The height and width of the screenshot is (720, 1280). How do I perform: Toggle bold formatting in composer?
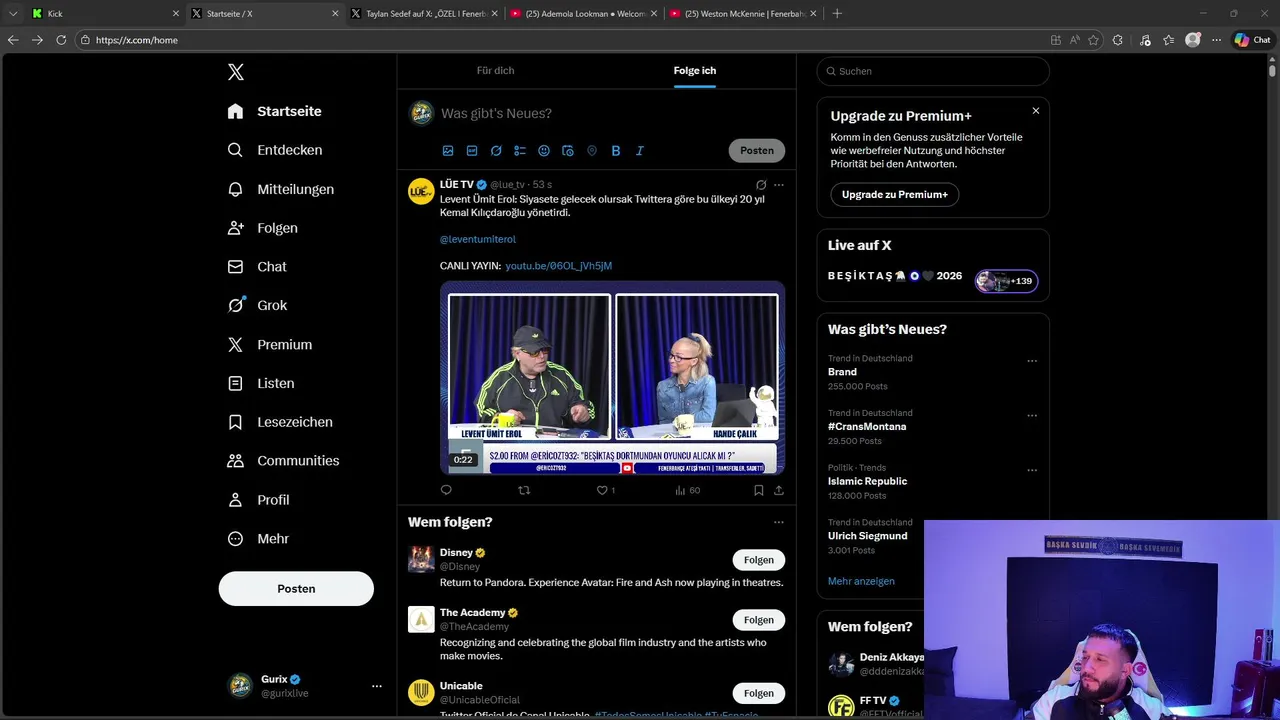616,151
